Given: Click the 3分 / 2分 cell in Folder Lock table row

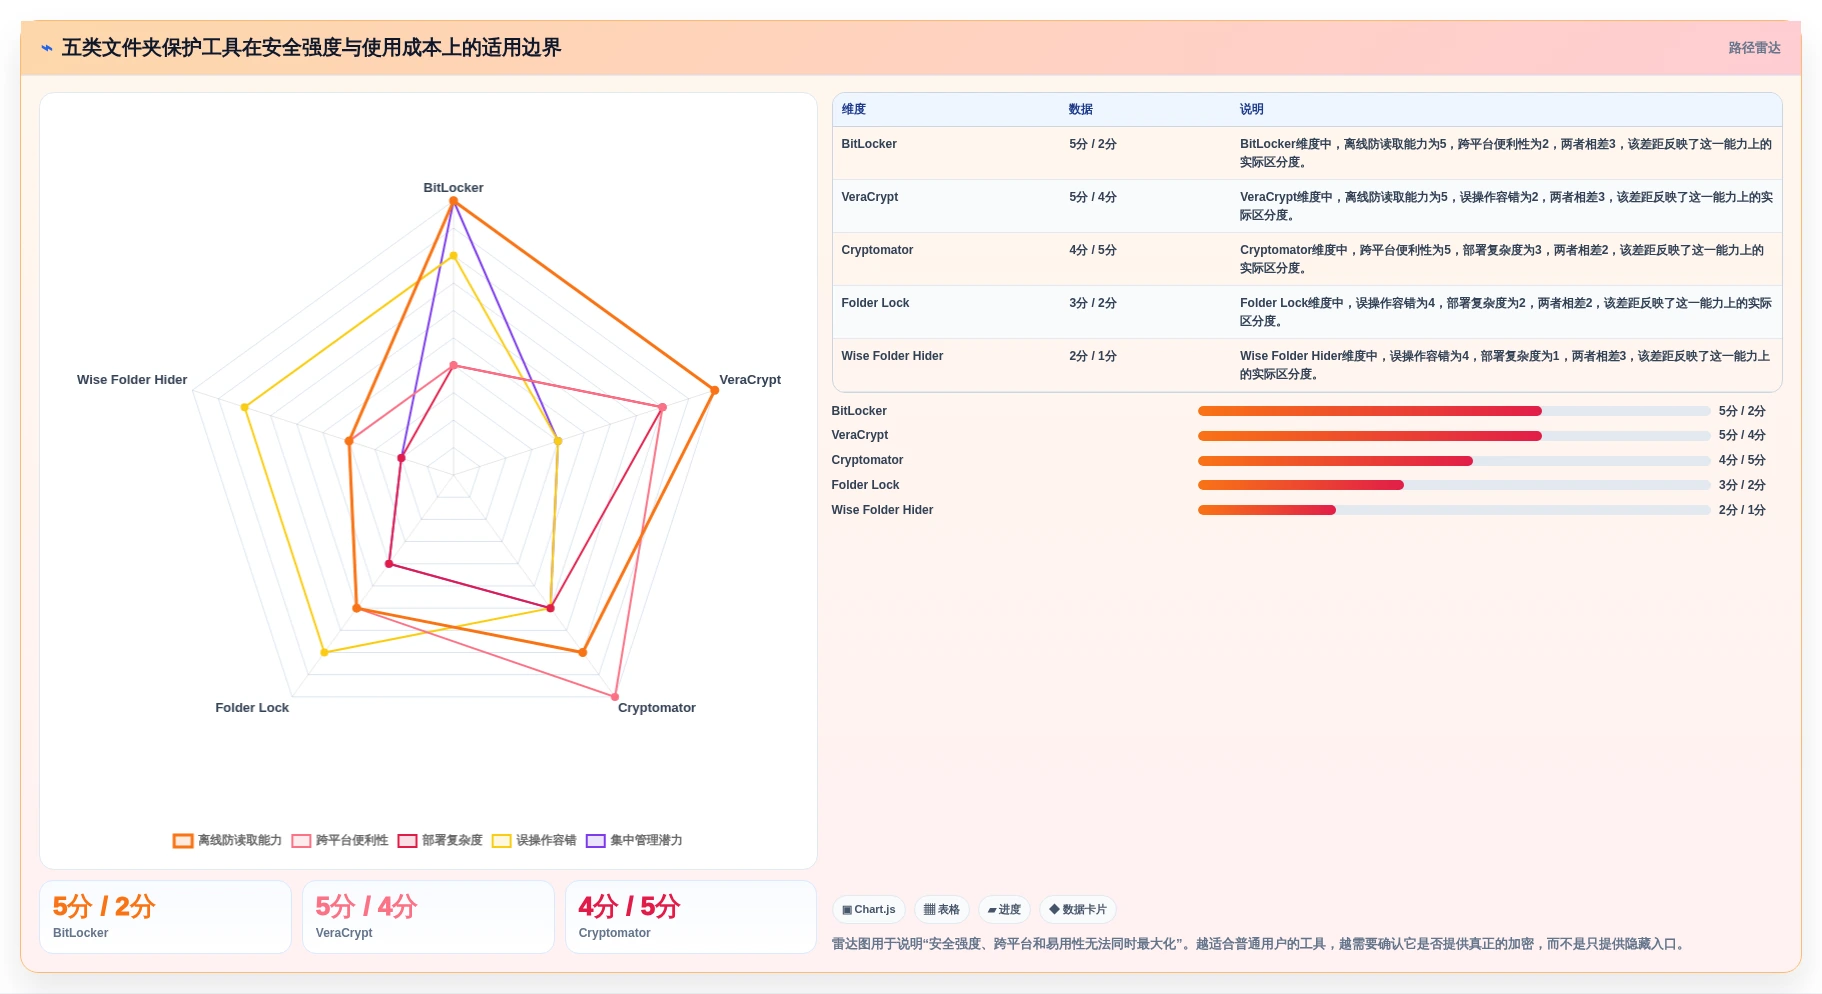Looking at the screenshot, I should 1093,303.
